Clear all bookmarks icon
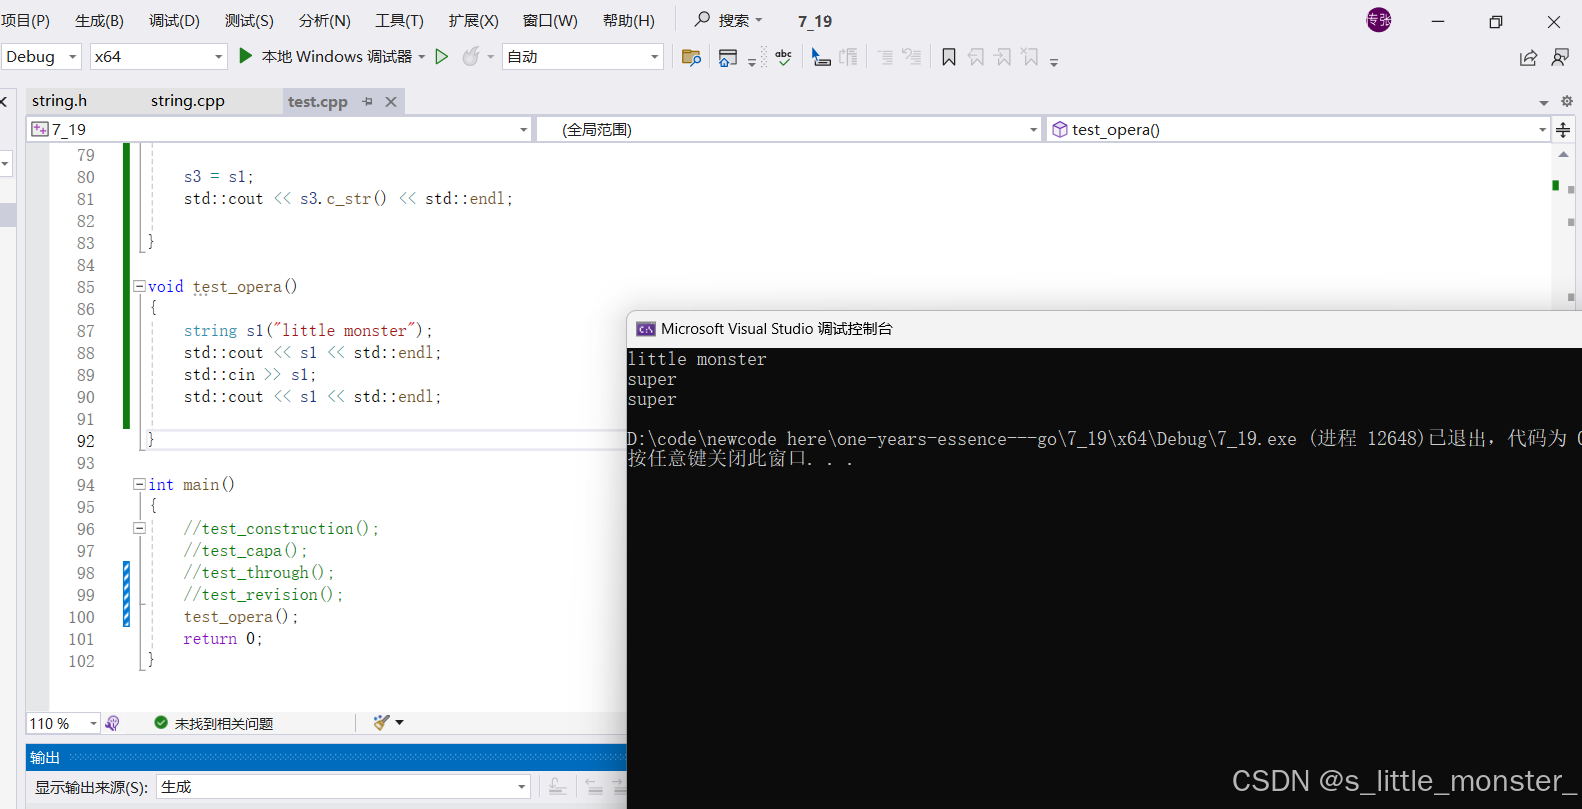Viewport: 1582px width, 809px height. tap(1030, 57)
